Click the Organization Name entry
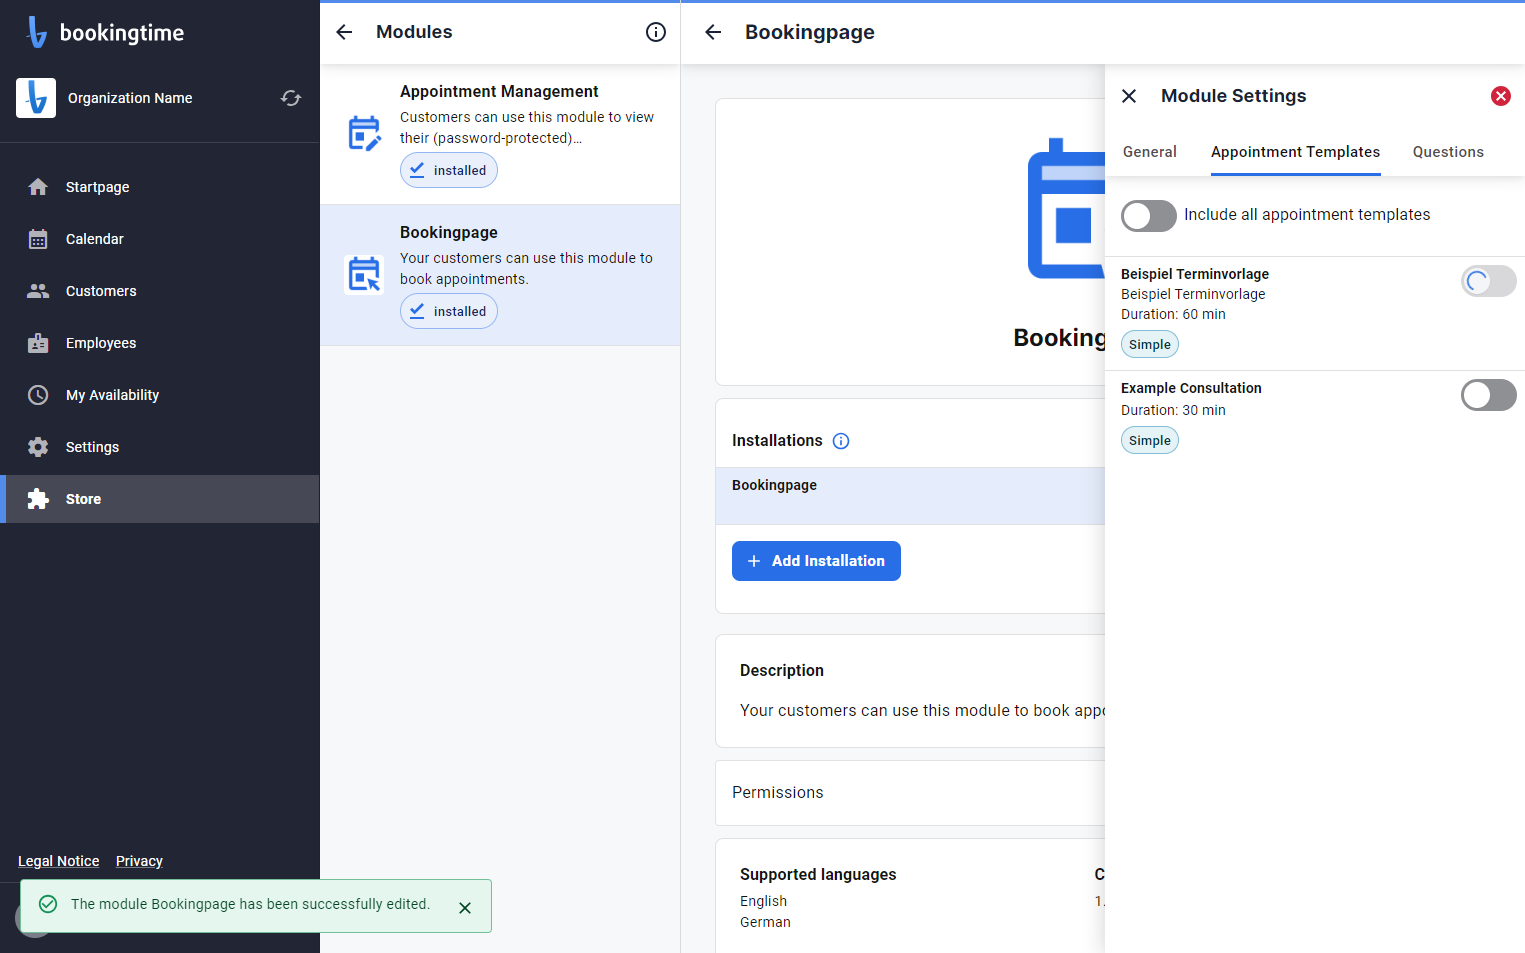Image resolution: width=1525 pixels, height=953 pixels. tap(130, 98)
